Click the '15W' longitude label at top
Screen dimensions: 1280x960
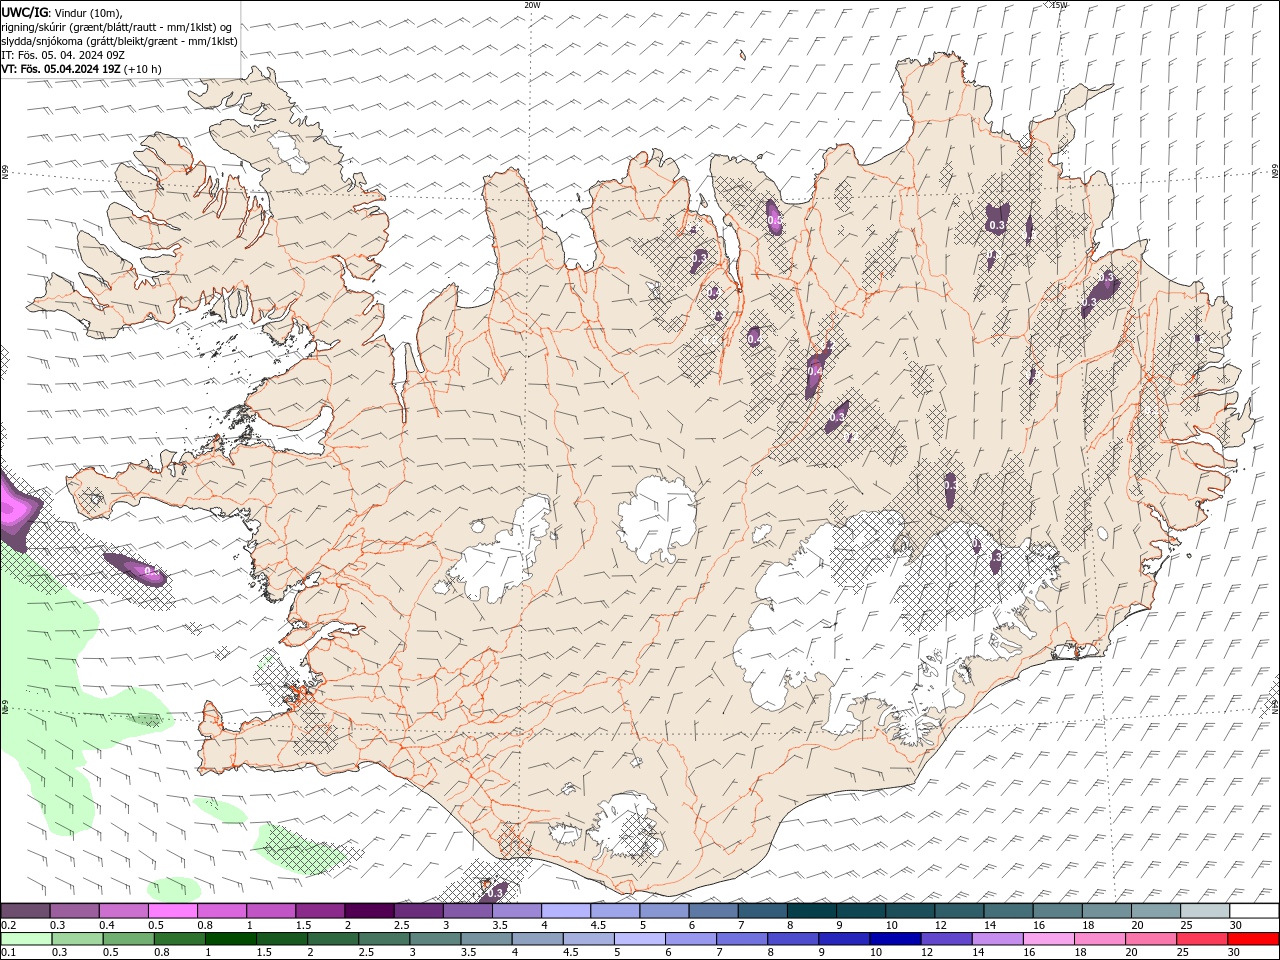(x=1060, y=5)
